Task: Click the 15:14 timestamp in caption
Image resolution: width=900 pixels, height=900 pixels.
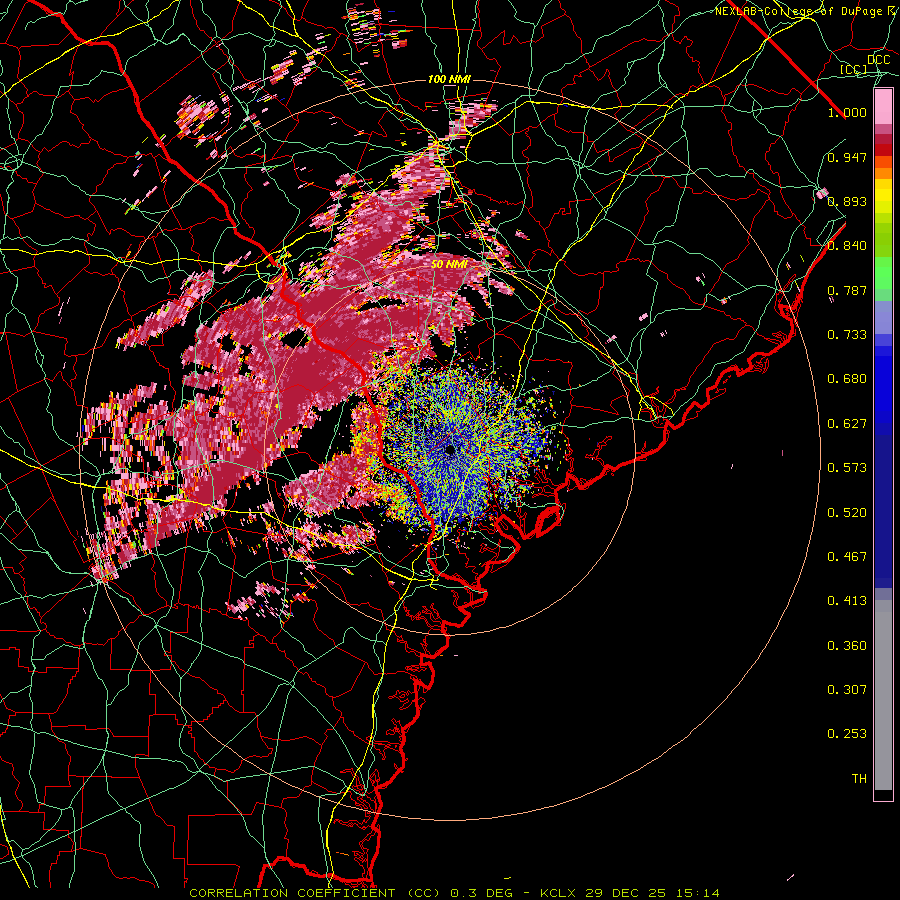Action: pos(697,893)
